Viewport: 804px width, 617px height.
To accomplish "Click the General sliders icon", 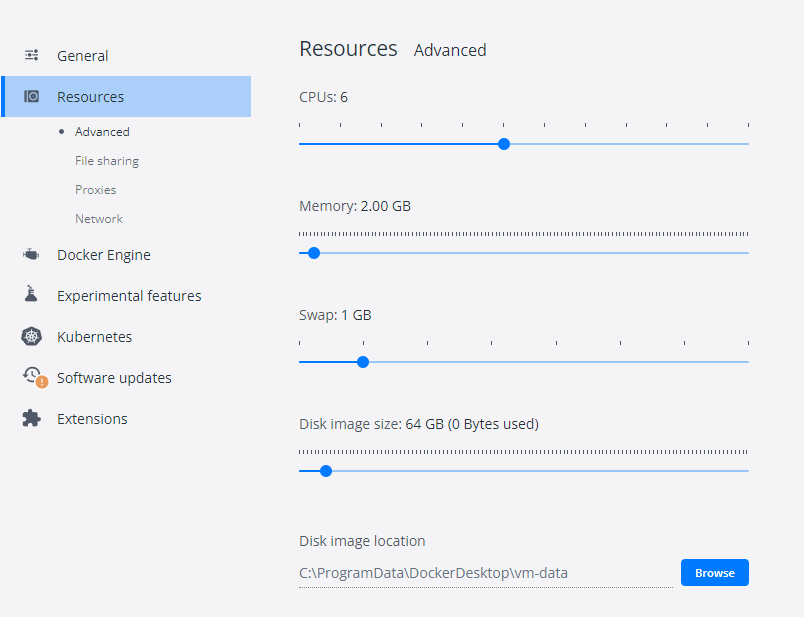I will click(32, 56).
